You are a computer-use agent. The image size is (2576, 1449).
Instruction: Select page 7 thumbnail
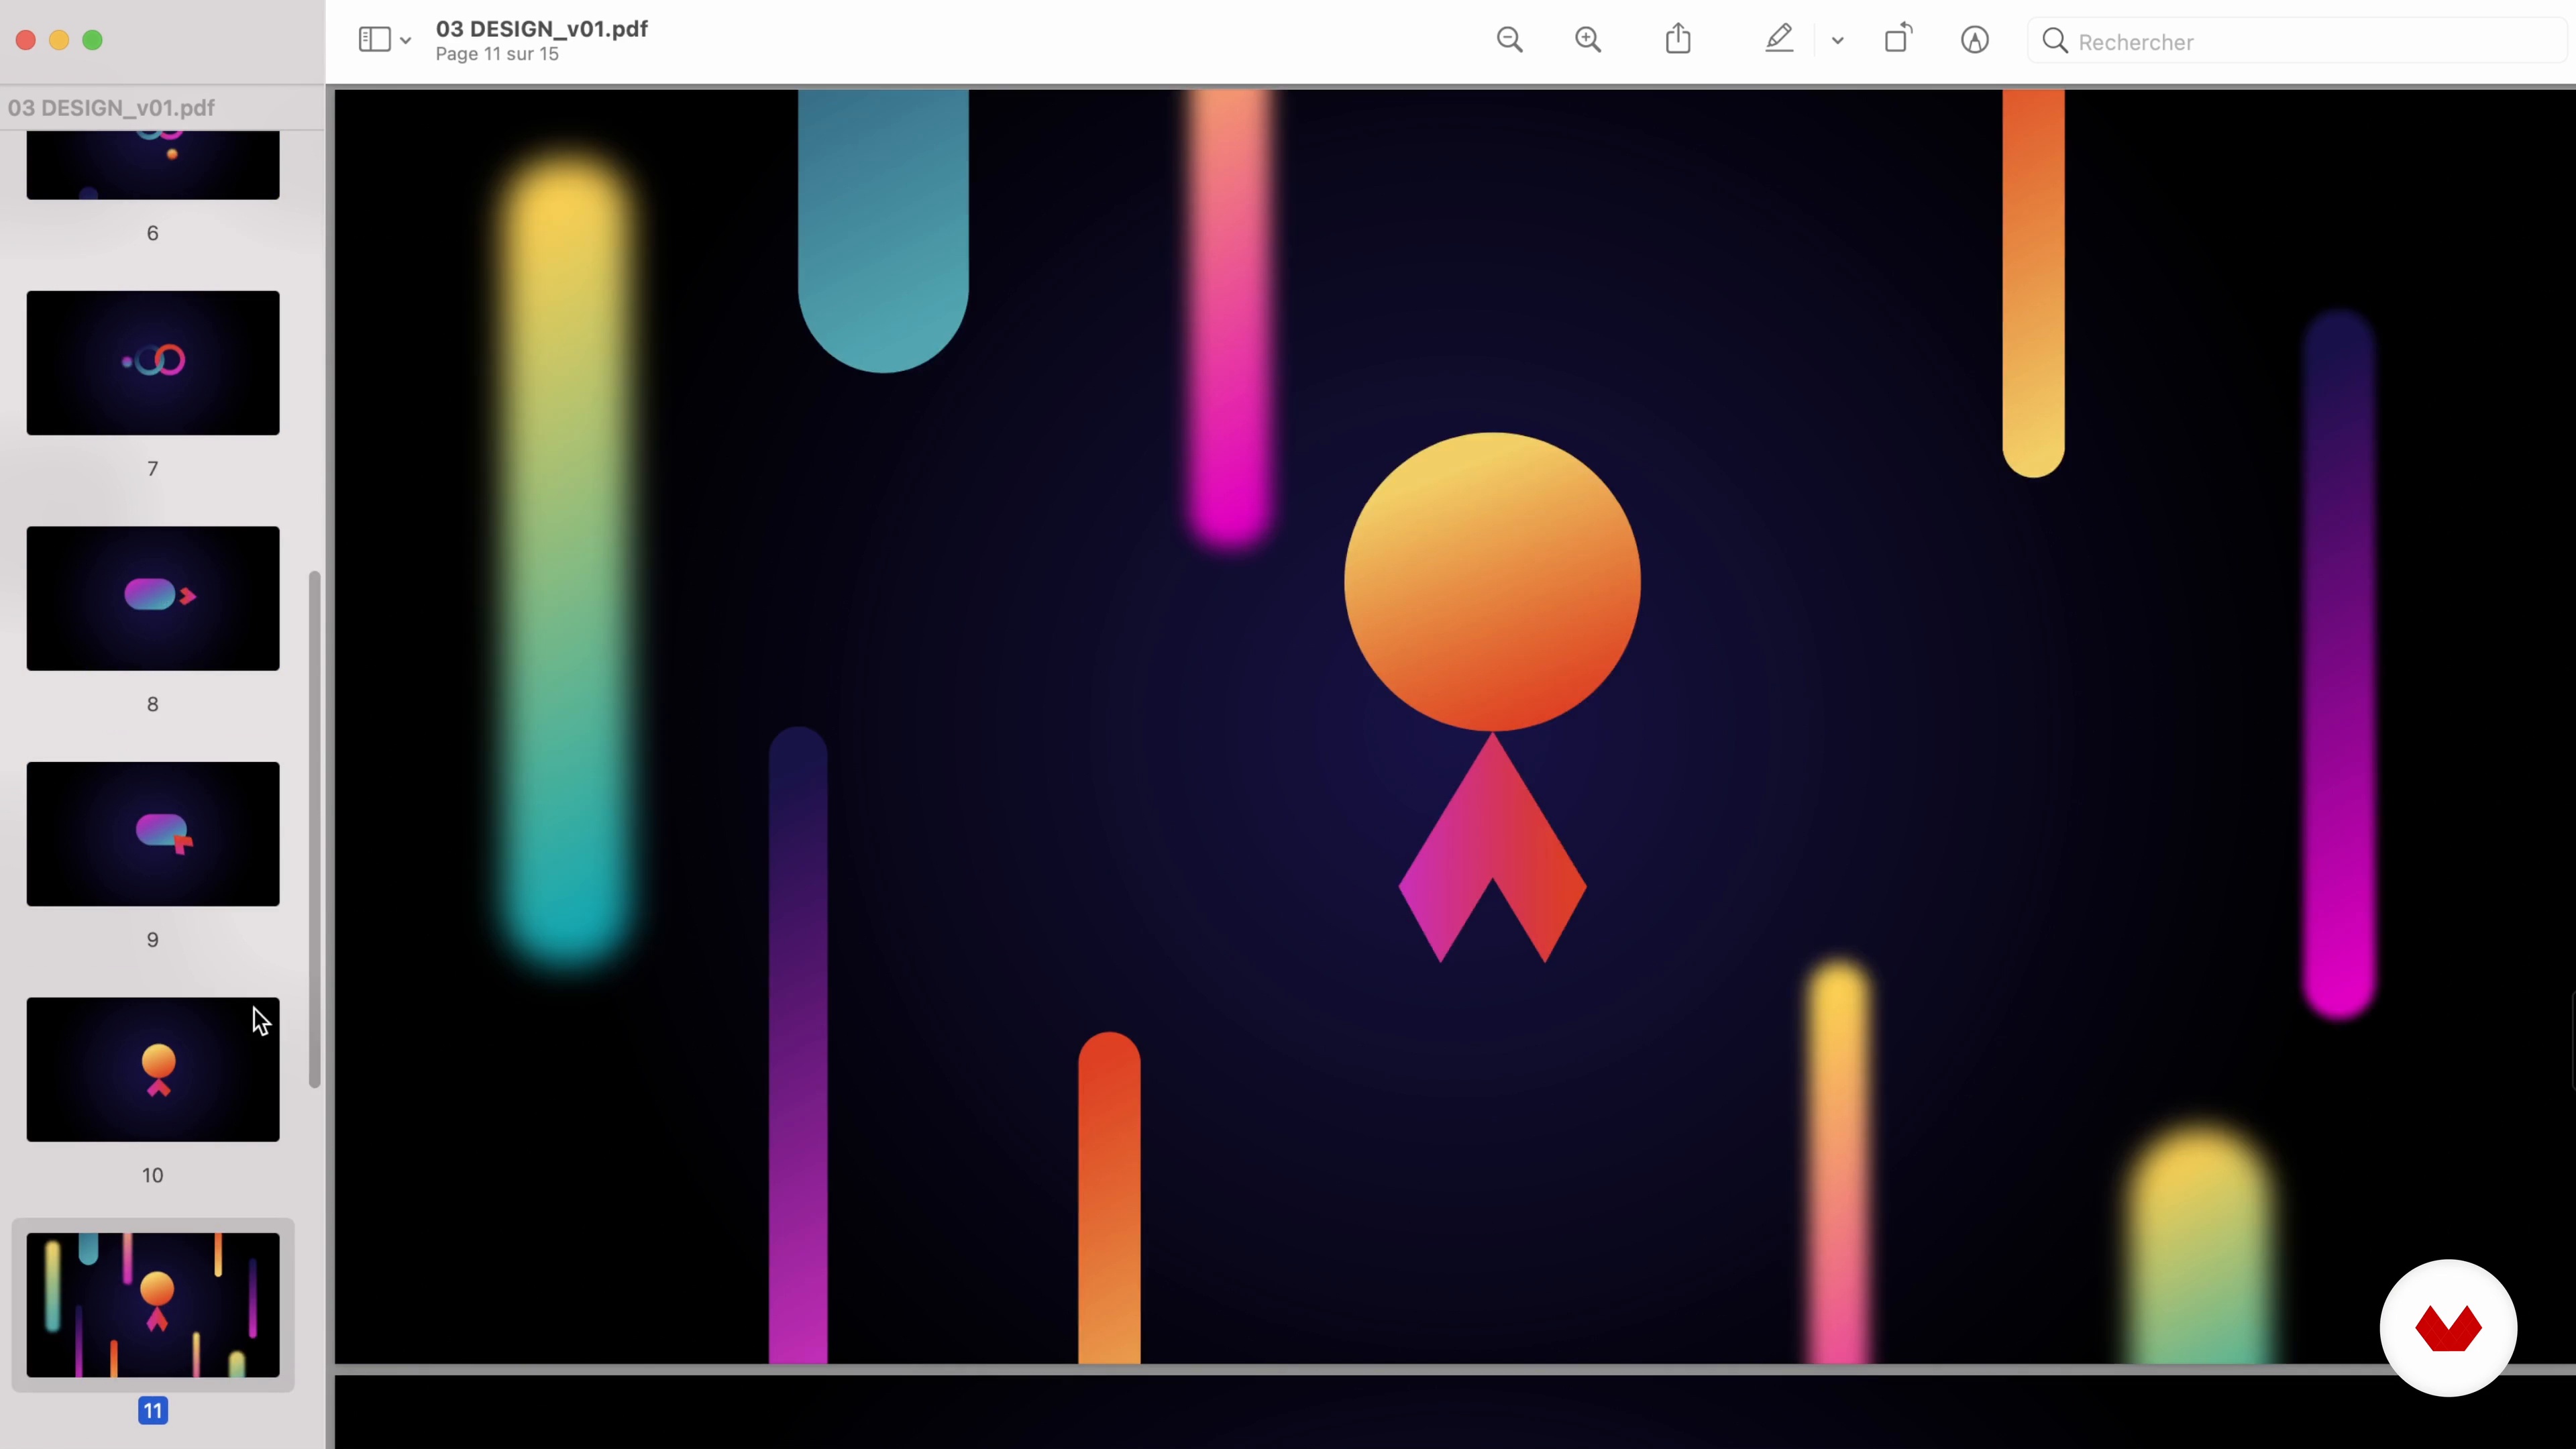pos(153,363)
